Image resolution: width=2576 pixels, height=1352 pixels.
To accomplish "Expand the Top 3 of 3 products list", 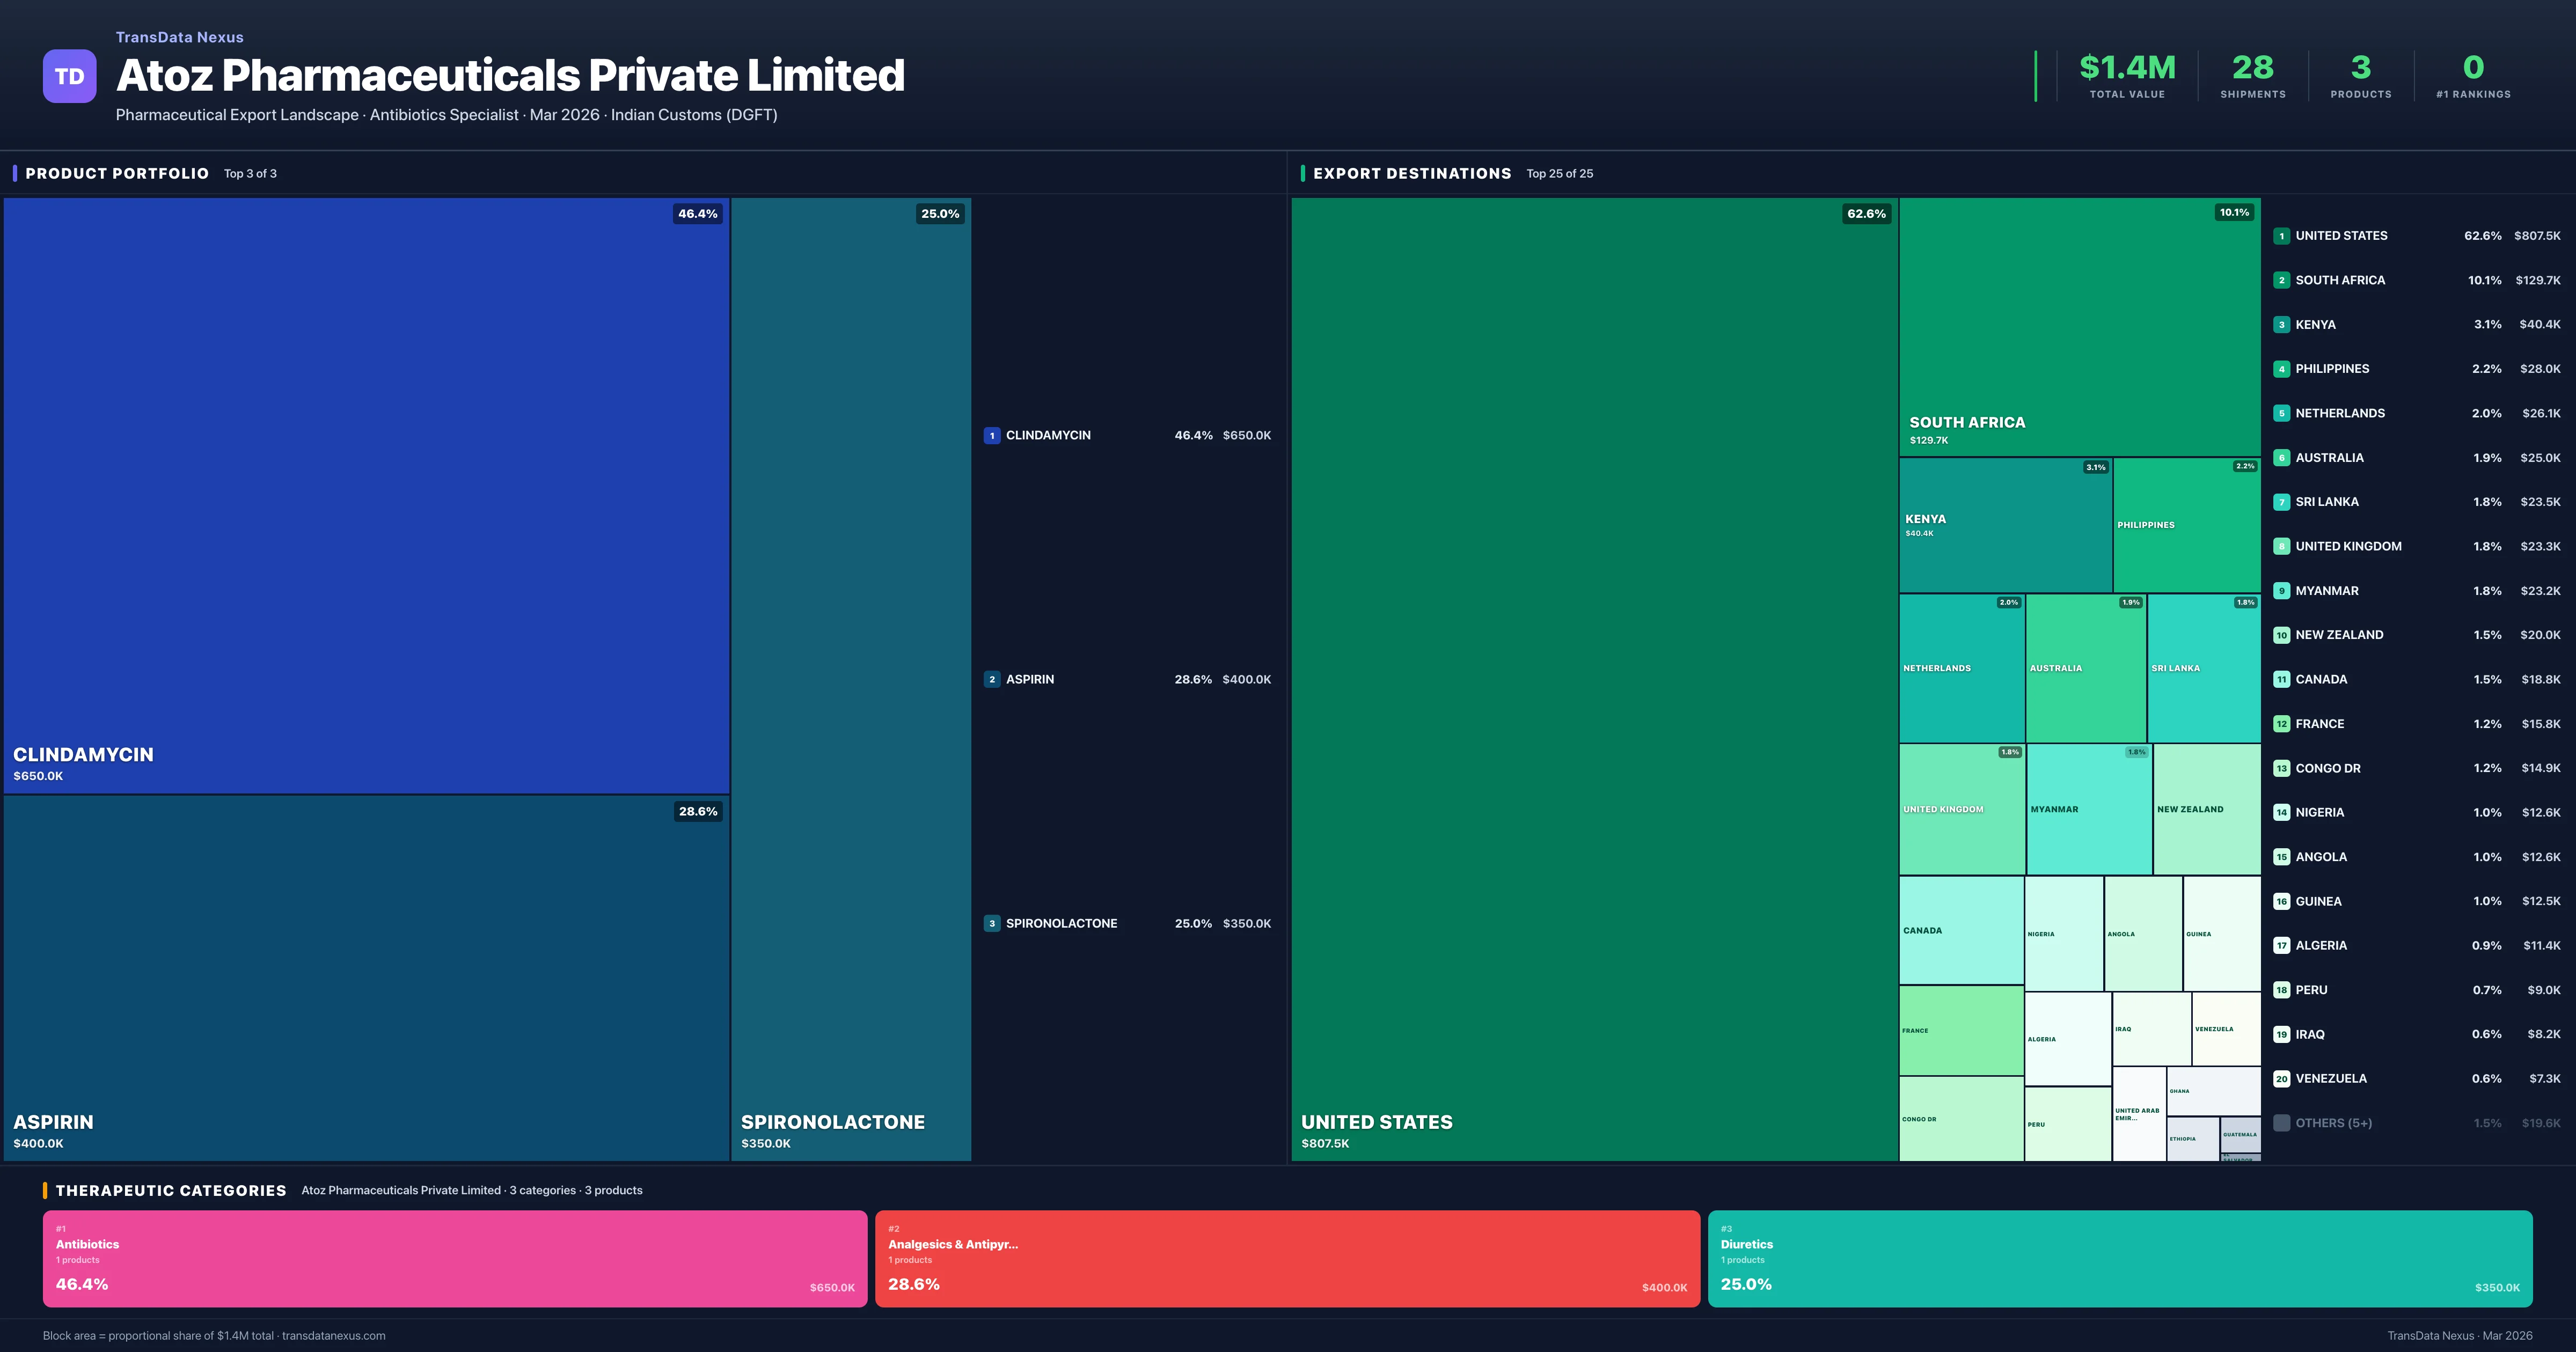I will [x=251, y=173].
